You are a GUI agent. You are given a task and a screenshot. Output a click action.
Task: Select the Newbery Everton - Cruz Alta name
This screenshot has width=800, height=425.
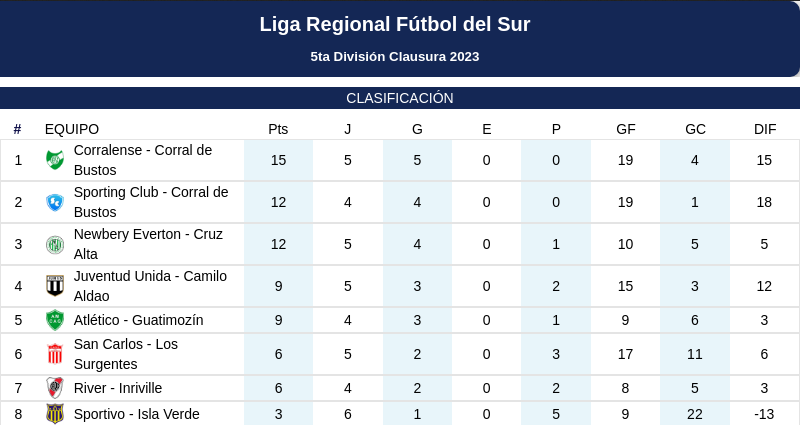pyautogui.click(x=148, y=244)
